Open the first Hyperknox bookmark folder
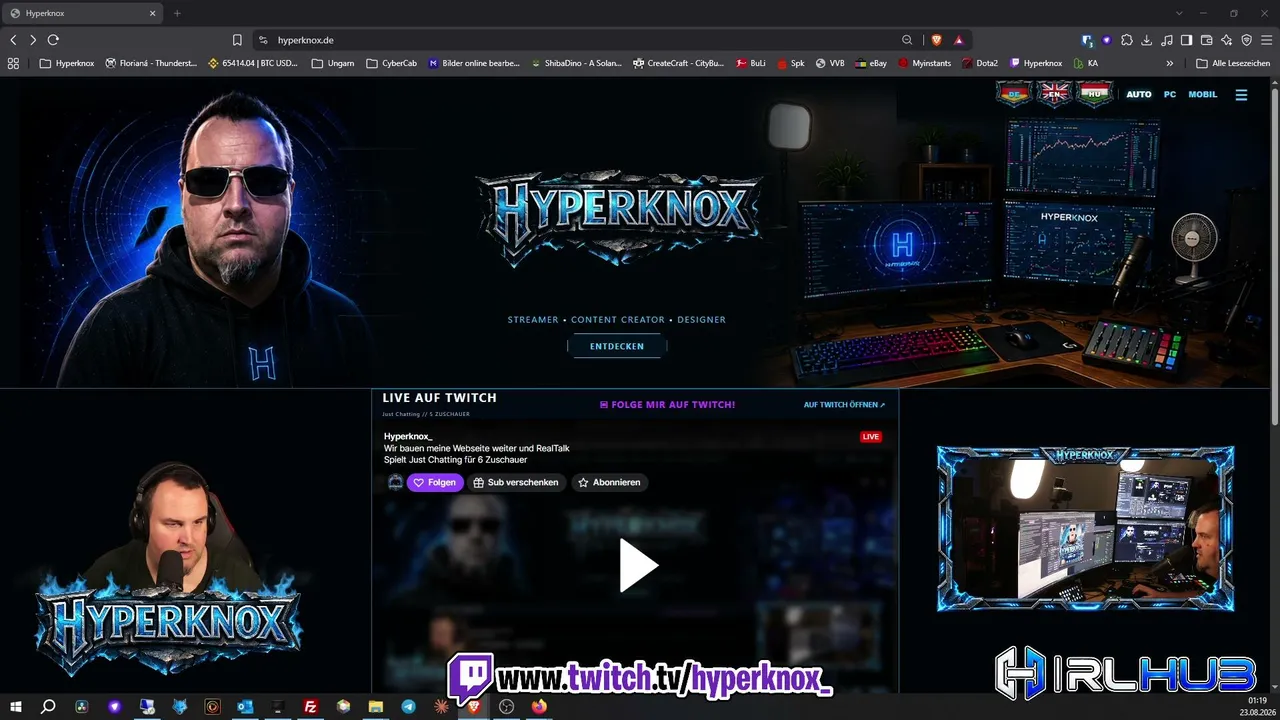 coord(67,63)
